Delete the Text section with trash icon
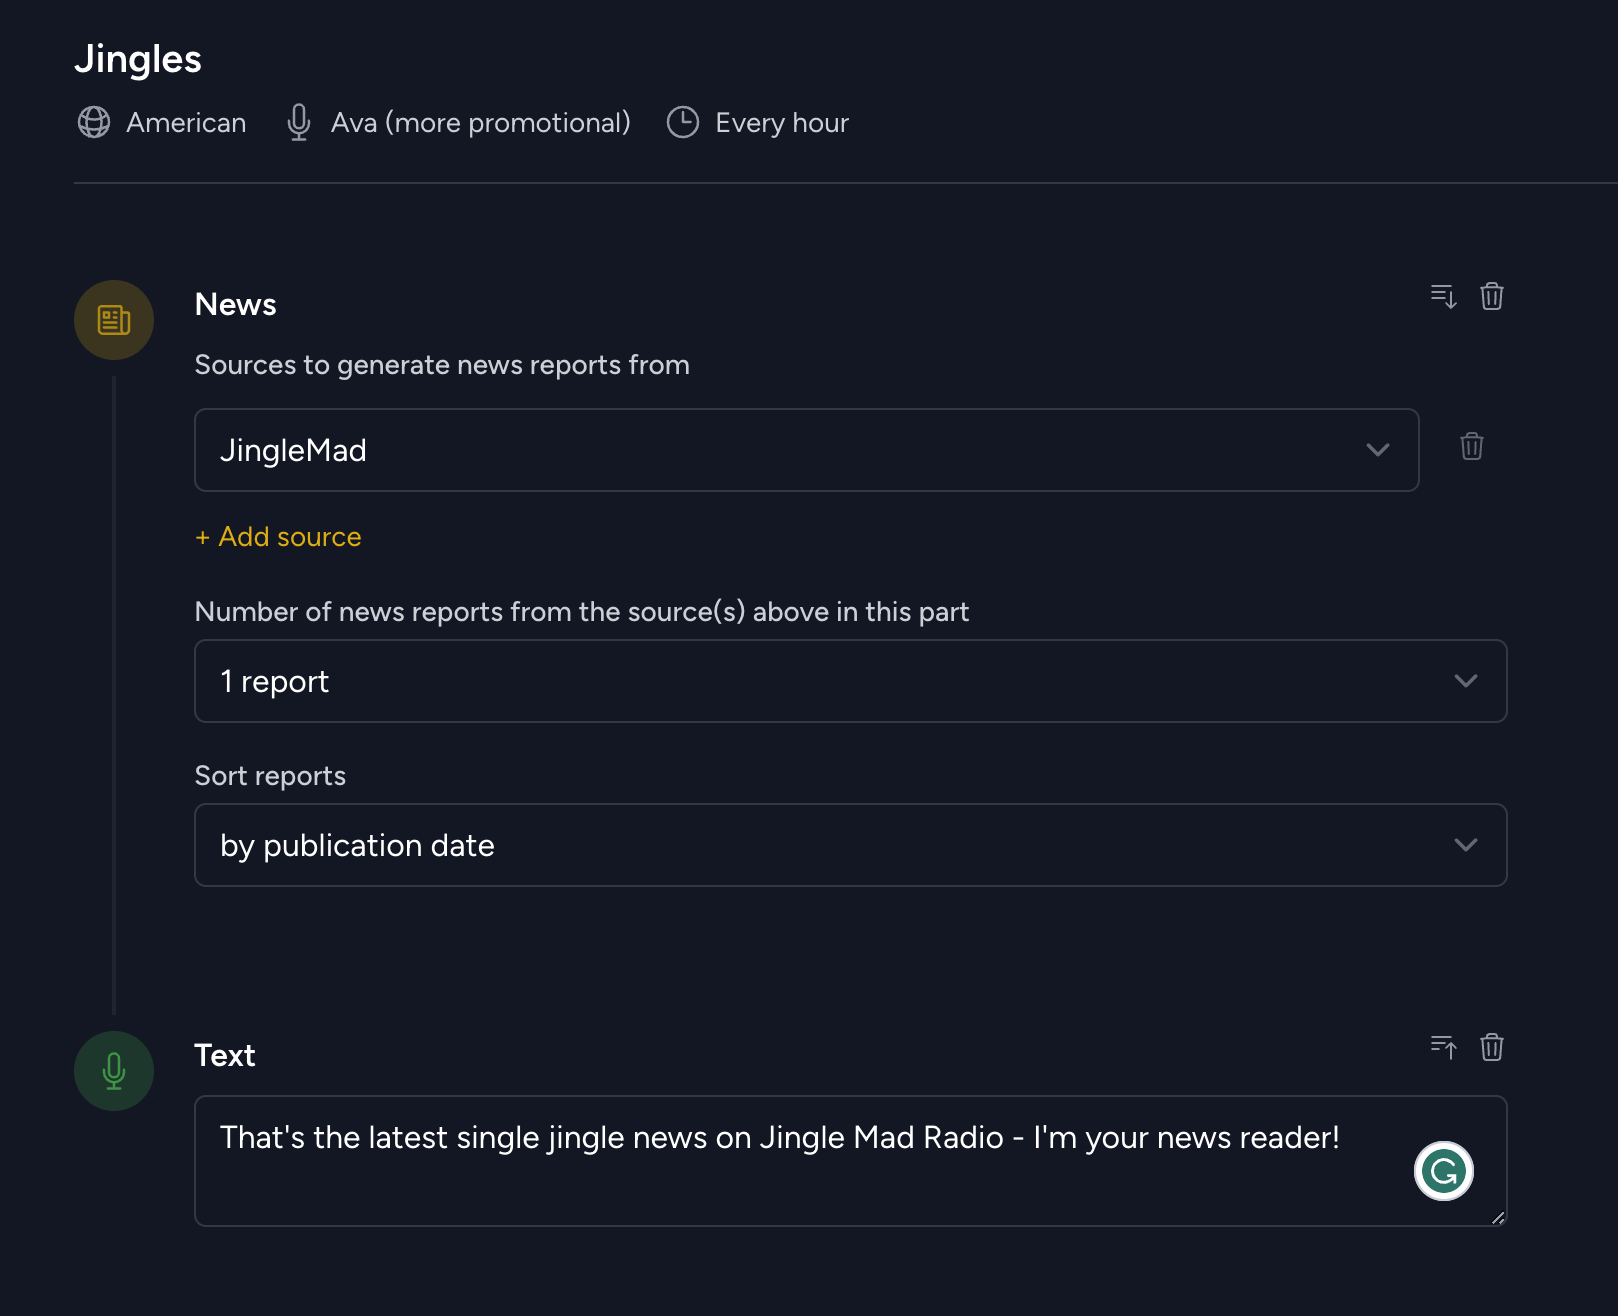The height and width of the screenshot is (1316, 1618). [1492, 1047]
